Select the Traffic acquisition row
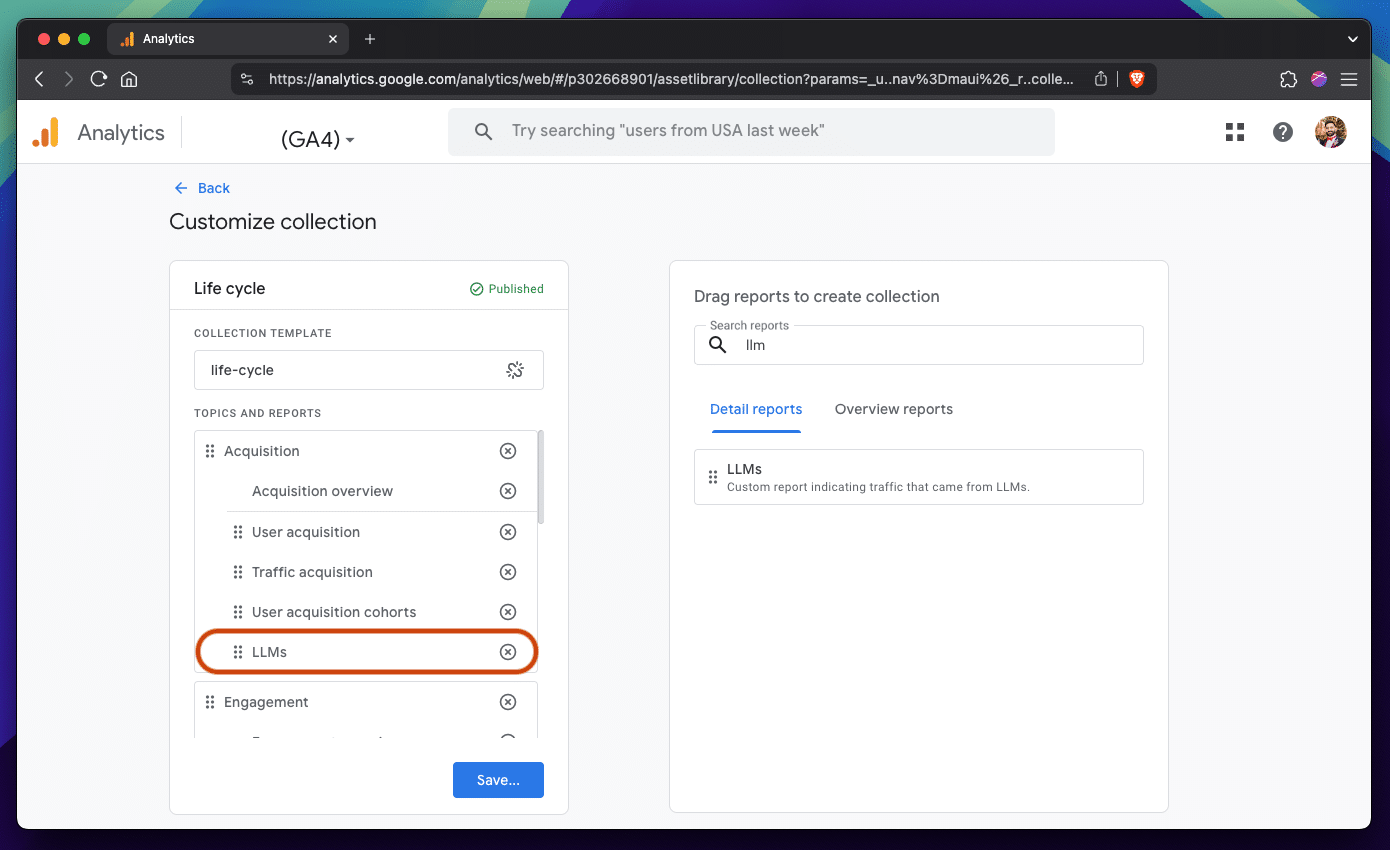Screen dimensions: 1390x850 point(366,572)
